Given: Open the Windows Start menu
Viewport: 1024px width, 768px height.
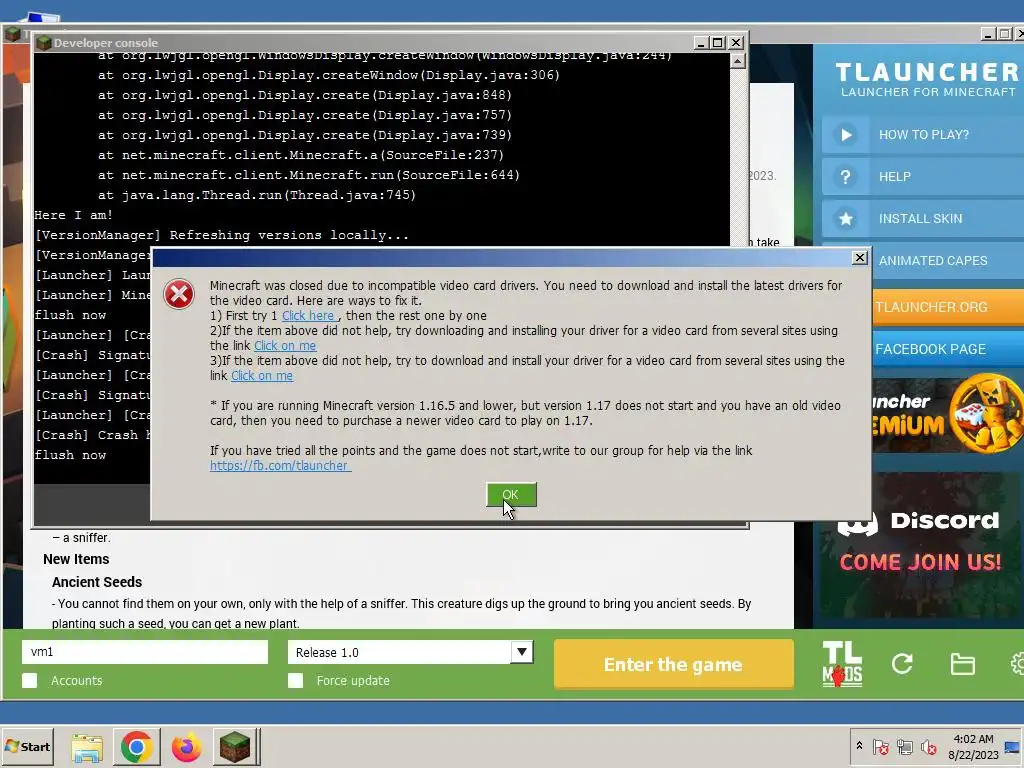Looking at the screenshot, I should click(27, 746).
